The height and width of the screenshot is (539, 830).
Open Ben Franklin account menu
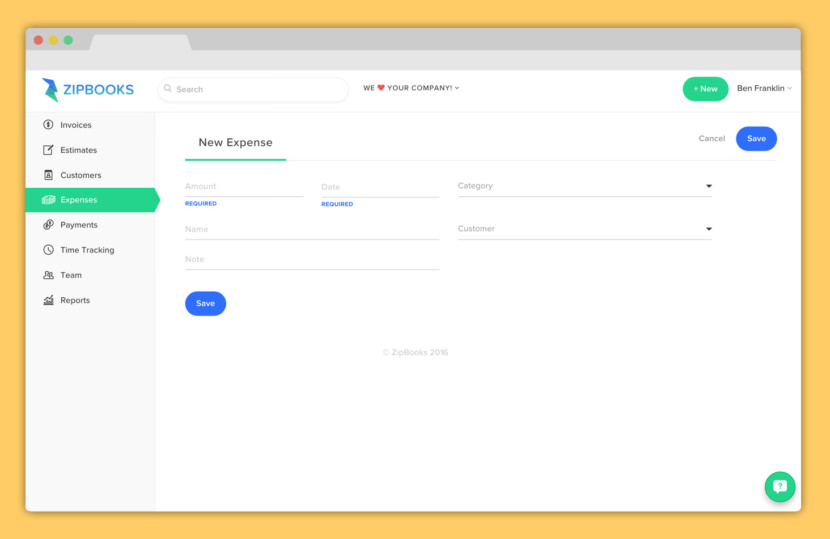click(764, 88)
